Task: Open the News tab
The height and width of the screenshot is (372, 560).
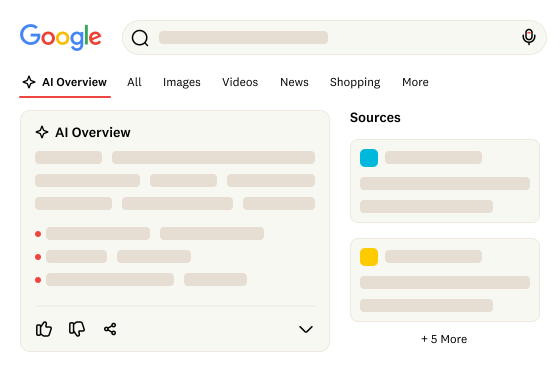Action: pyautogui.click(x=294, y=82)
